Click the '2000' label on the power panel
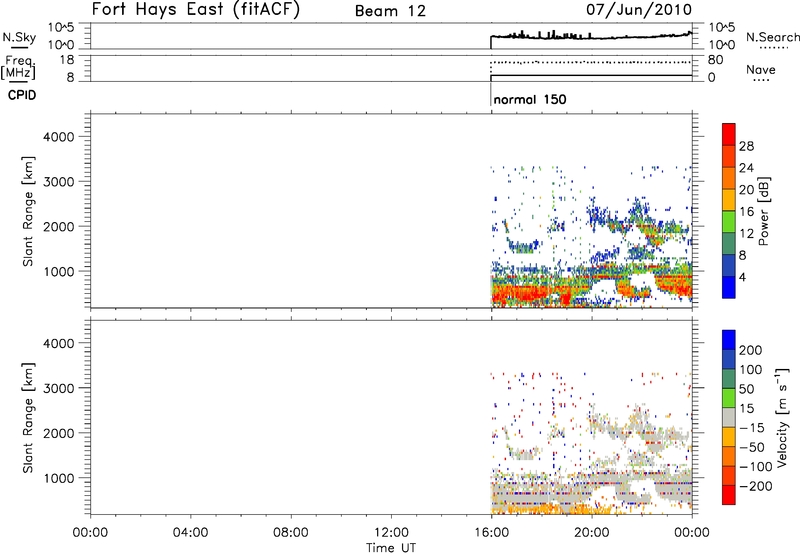 coord(58,226)
